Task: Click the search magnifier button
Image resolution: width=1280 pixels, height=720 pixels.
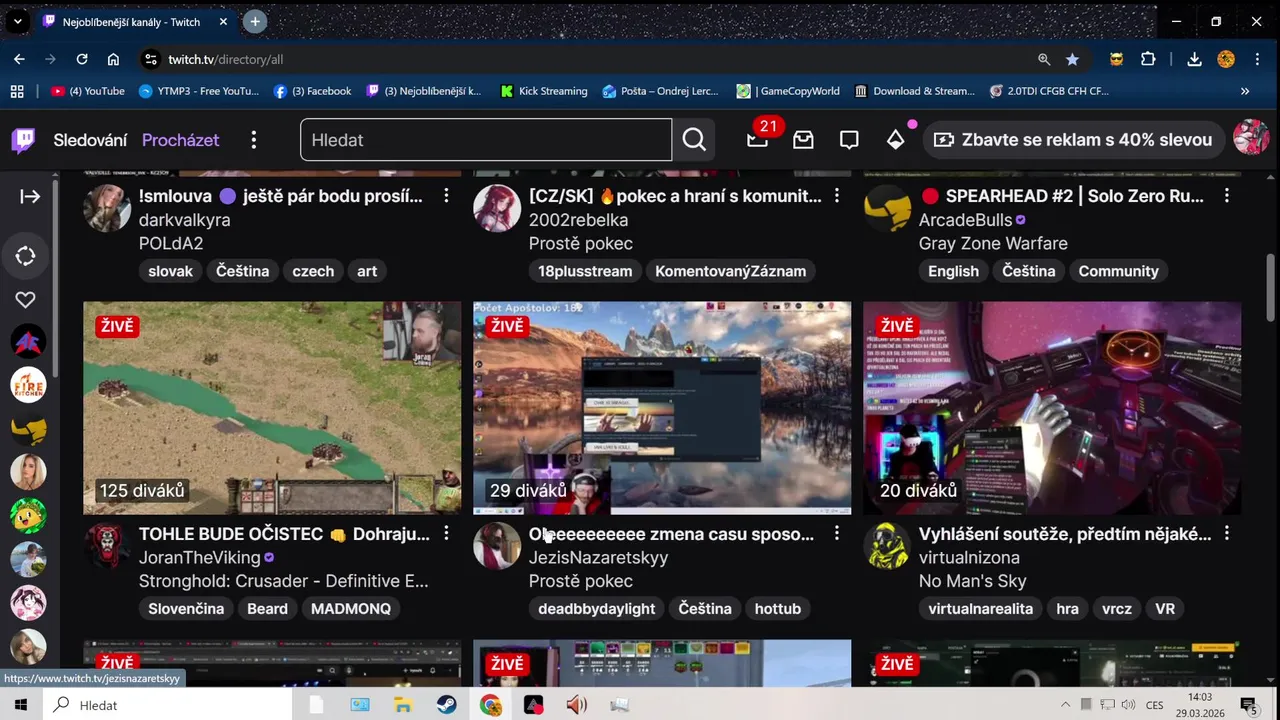Action: 694,140
